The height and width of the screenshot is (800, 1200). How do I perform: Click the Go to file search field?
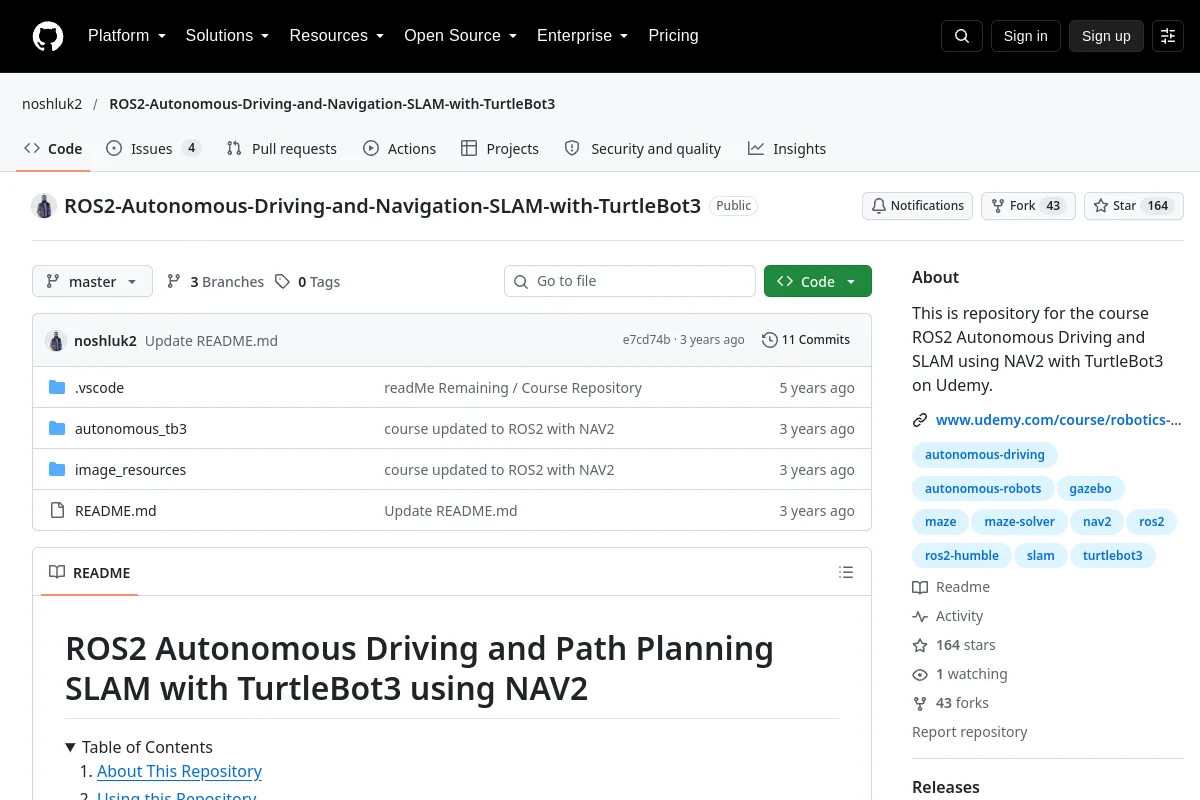[x=630, y=281]
